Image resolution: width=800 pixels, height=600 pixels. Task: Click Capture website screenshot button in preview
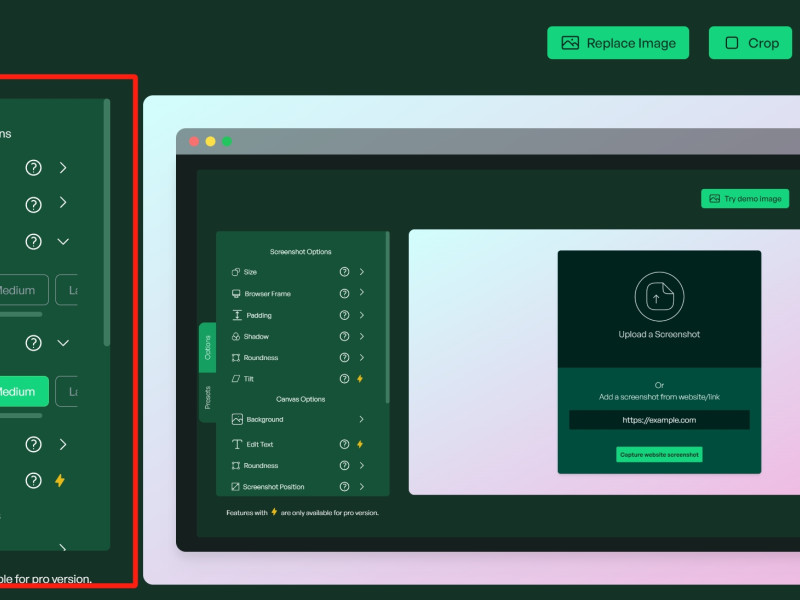click(659, 455)
